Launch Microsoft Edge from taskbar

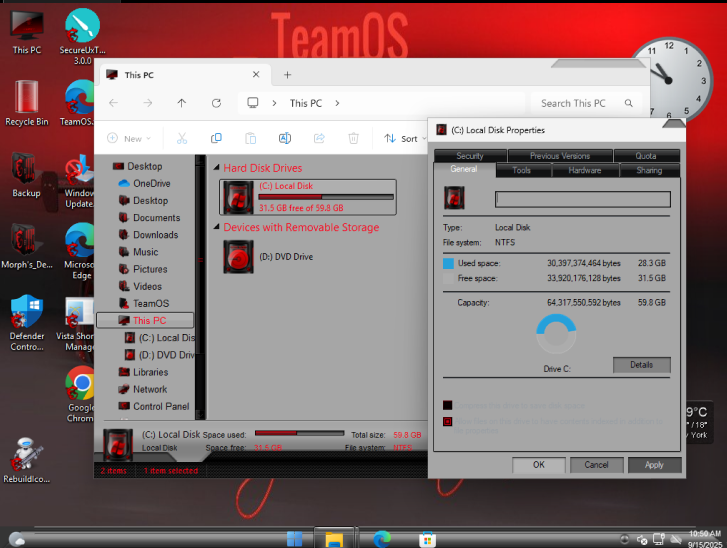[382, 539]
